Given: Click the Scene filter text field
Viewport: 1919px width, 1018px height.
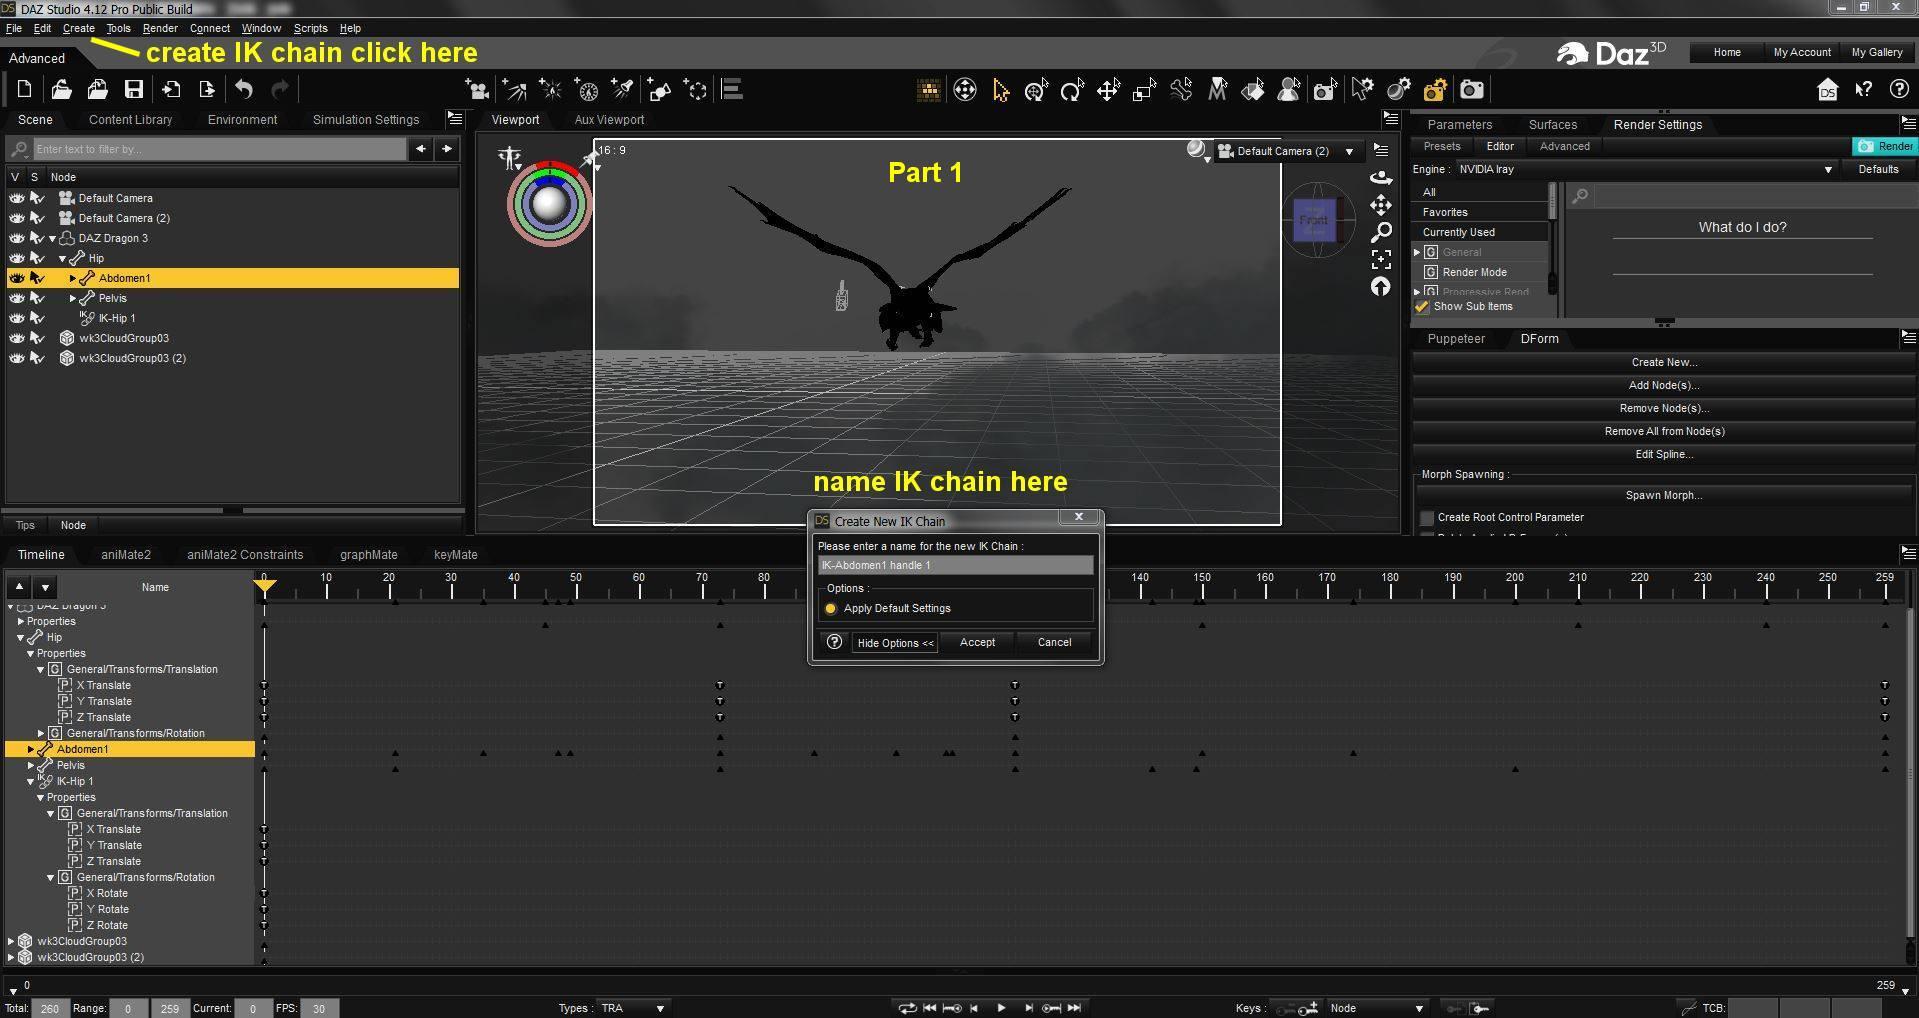Looking at the screenshot, I should [x=220, y=150].
